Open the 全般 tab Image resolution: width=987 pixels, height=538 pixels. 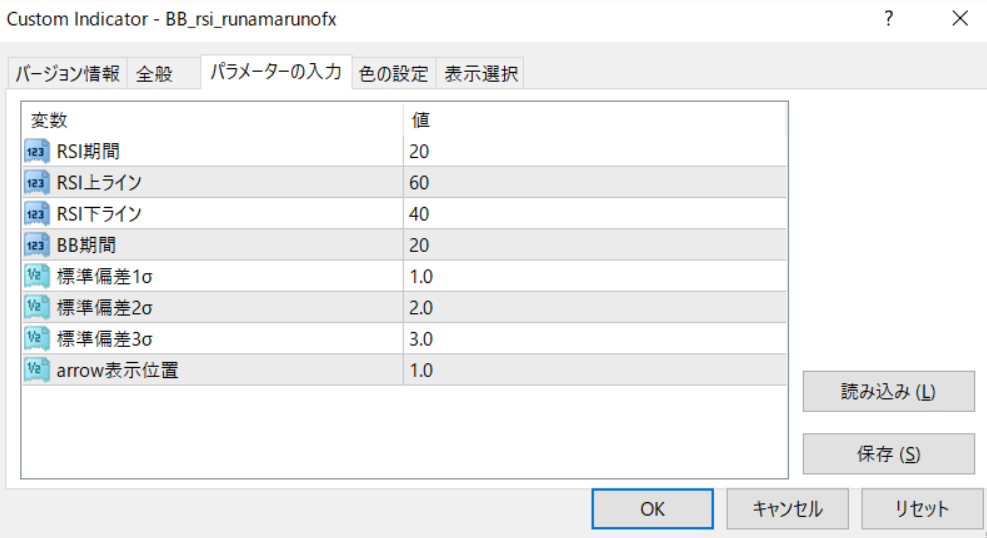click(155, 73)
